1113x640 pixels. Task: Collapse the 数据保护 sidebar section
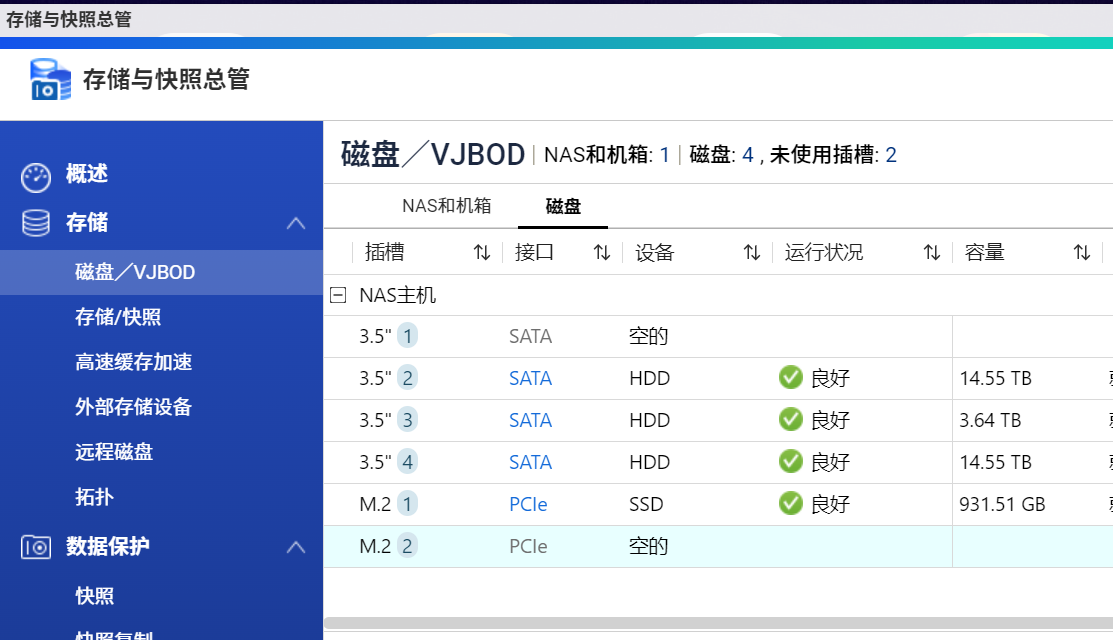tap(296, 547)
